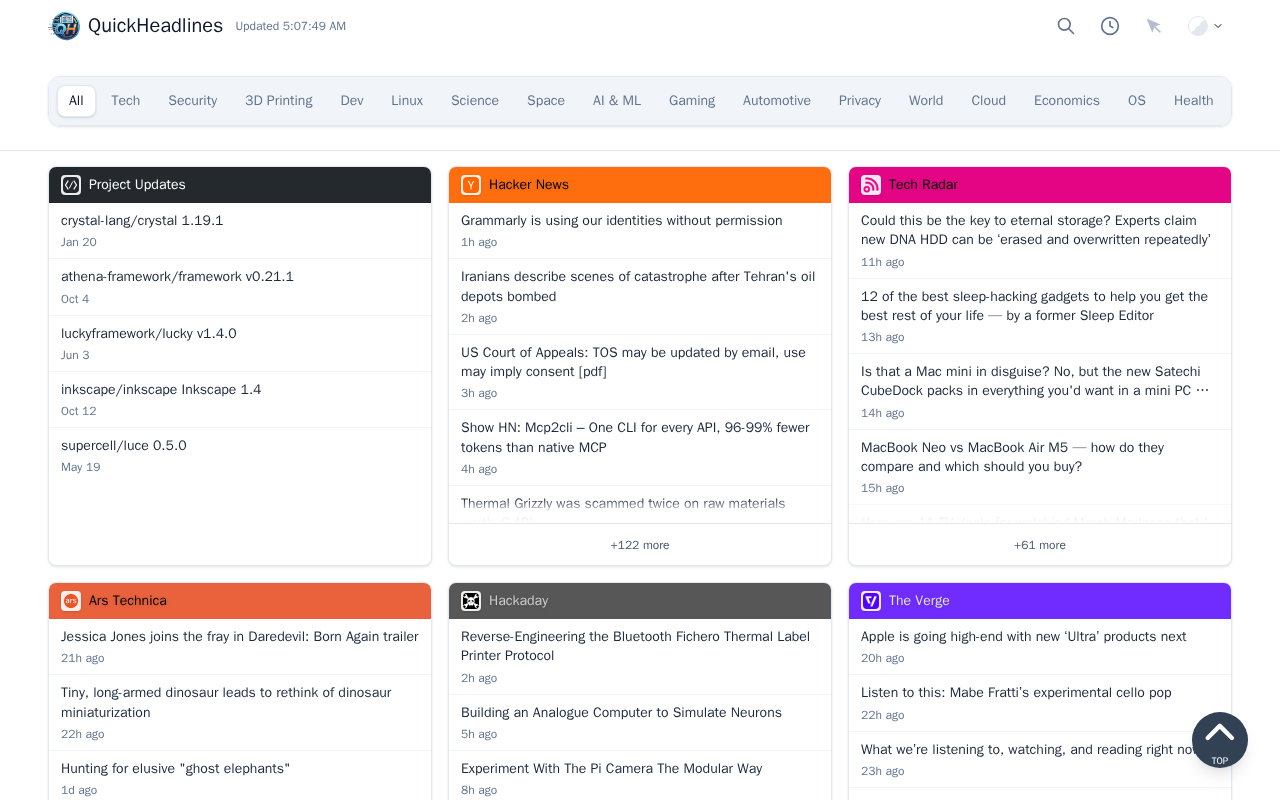Click the cursor arrow icon in the header
Image resolution: width=1280 pixels, height=800 pixels.
(1154, 26)
